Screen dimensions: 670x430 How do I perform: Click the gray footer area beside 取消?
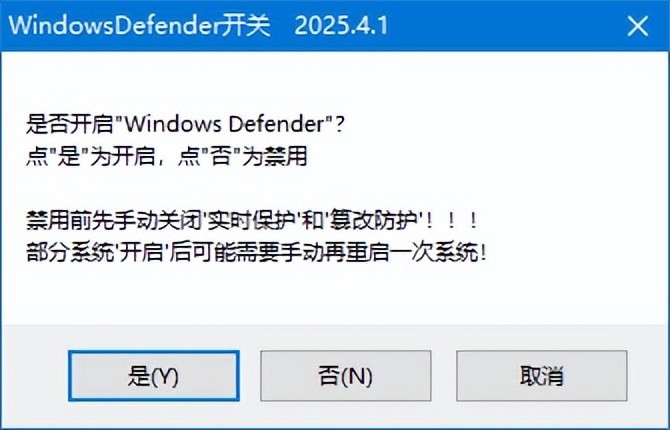point(645,376)
